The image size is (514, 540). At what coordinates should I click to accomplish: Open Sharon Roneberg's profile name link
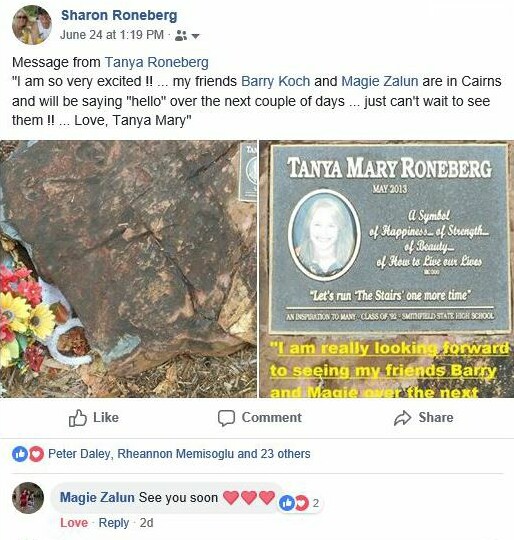[x=119, y=15]
